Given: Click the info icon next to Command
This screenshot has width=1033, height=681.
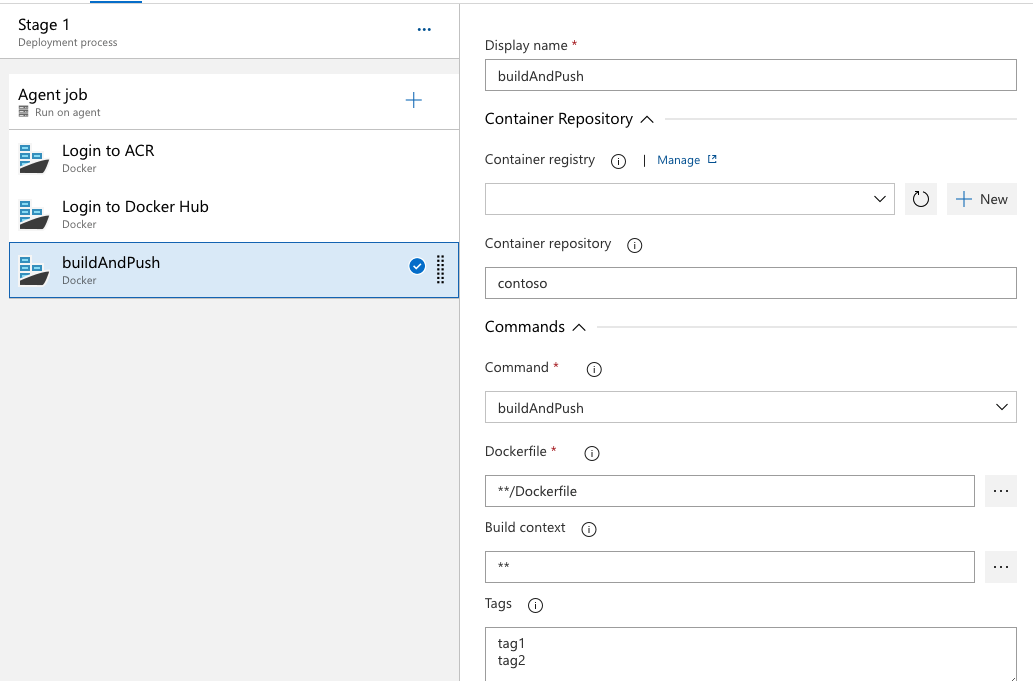Looking at the screenshot, I should [x=594, y=369].
